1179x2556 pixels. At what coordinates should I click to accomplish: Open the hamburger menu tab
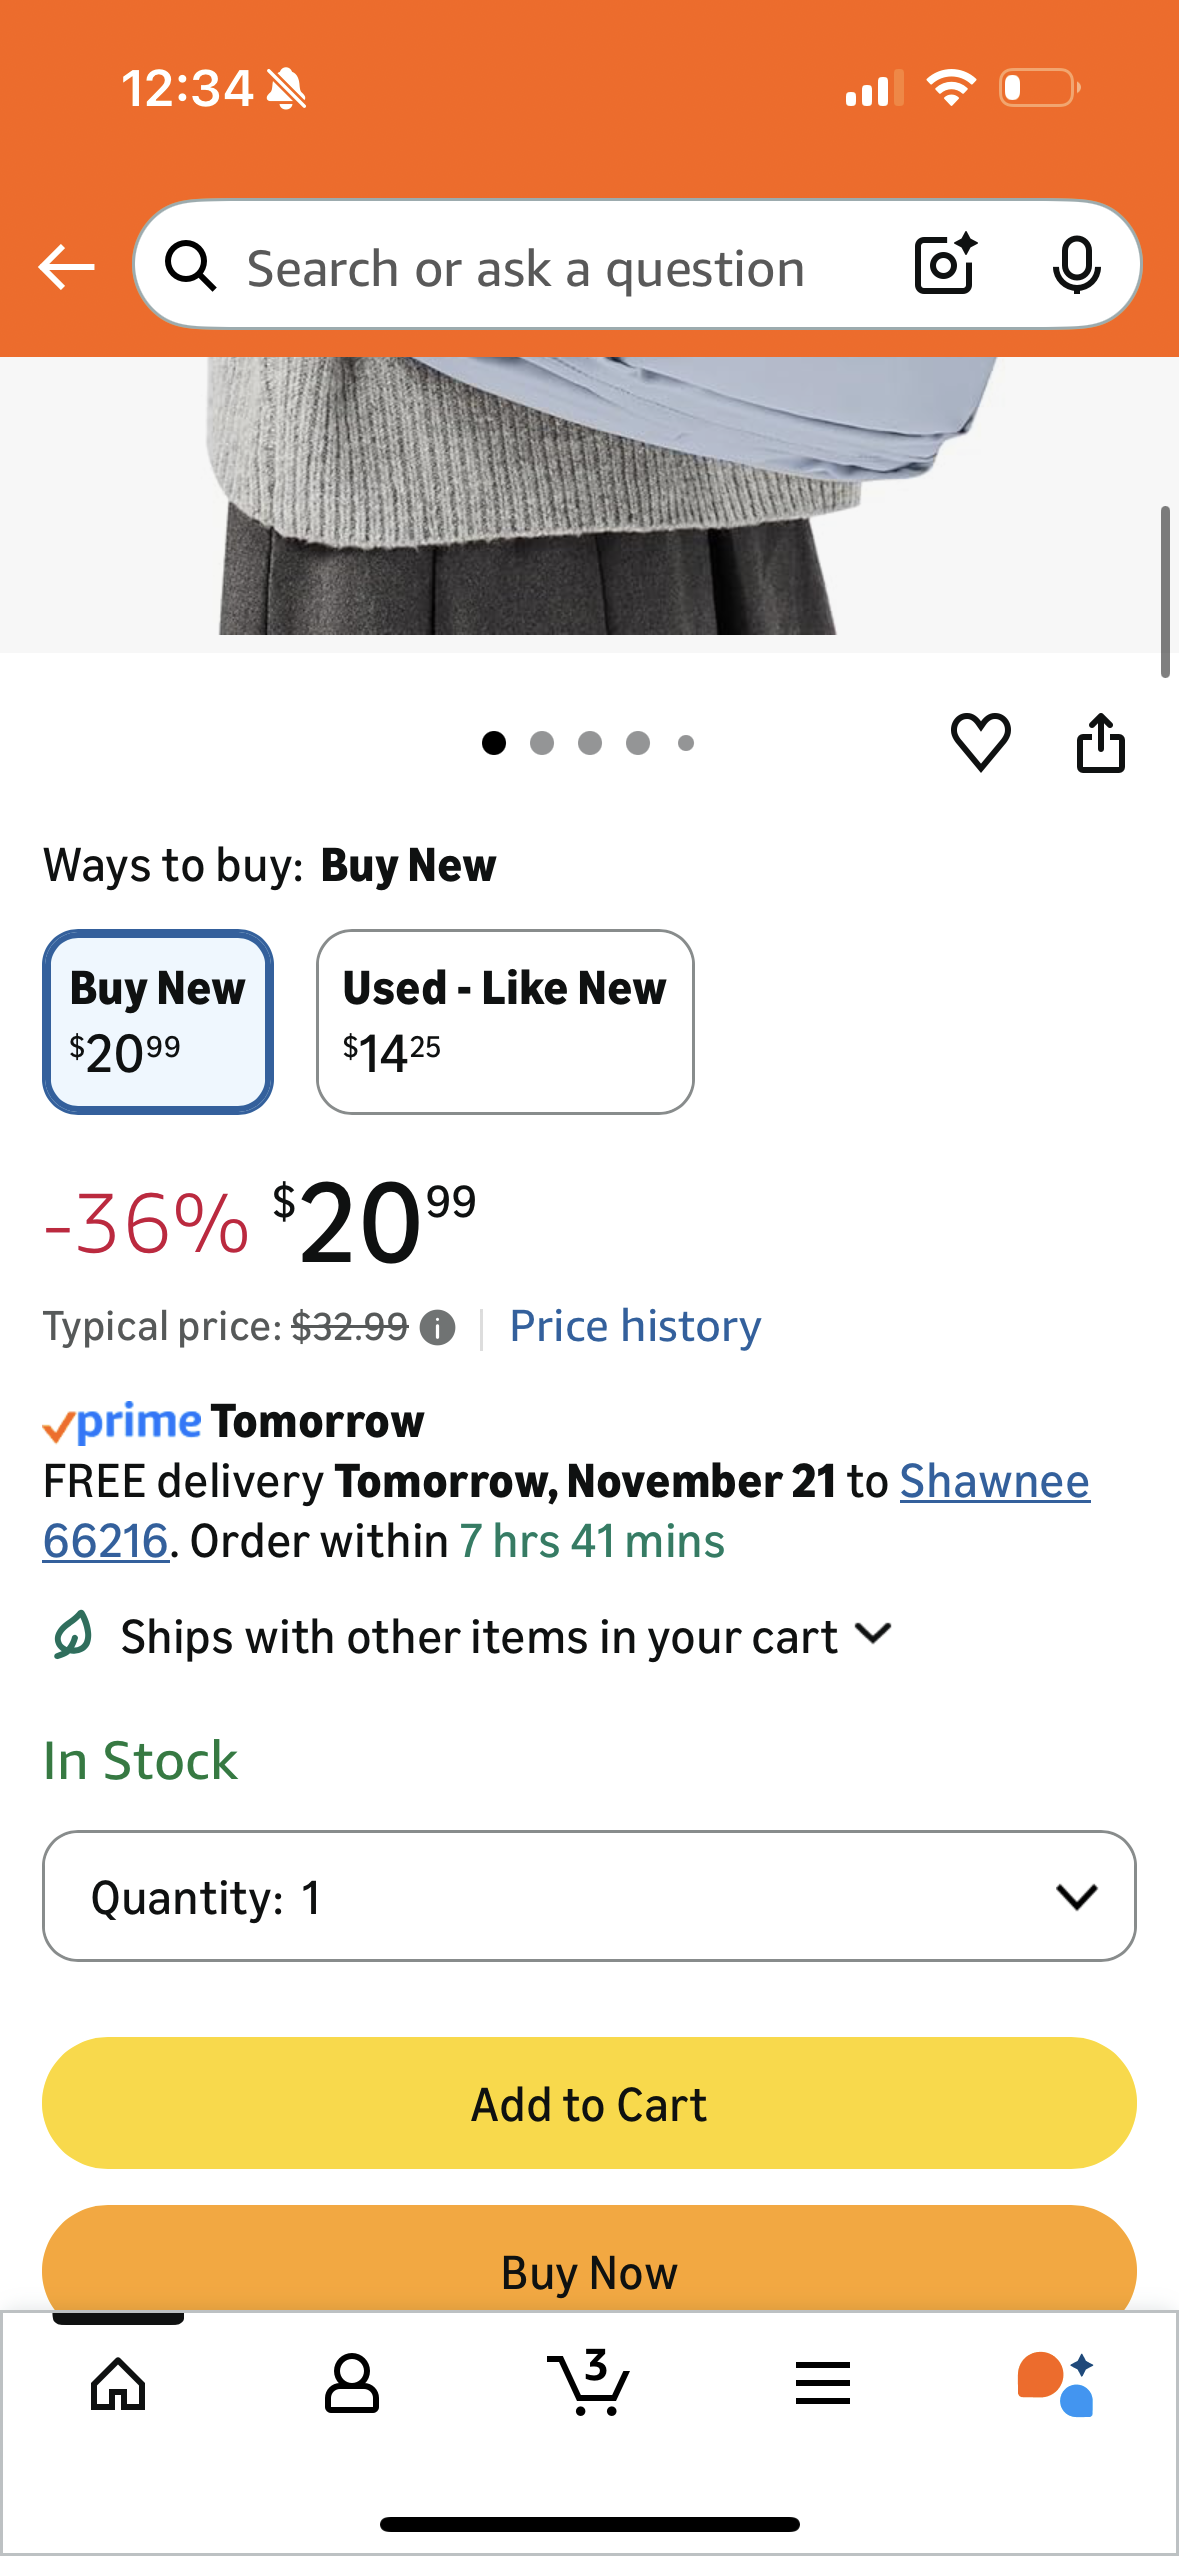tap(823, 2384)
